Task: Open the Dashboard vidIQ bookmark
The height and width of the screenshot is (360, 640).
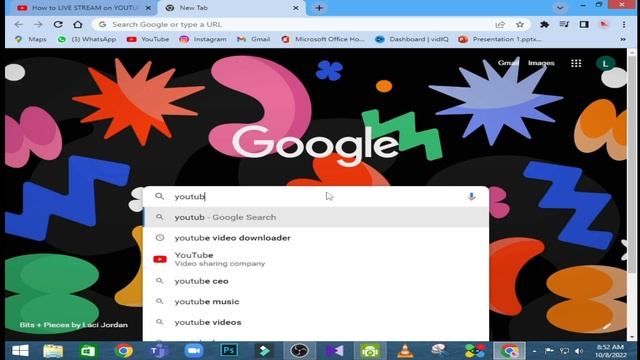Action: point(412,39)
